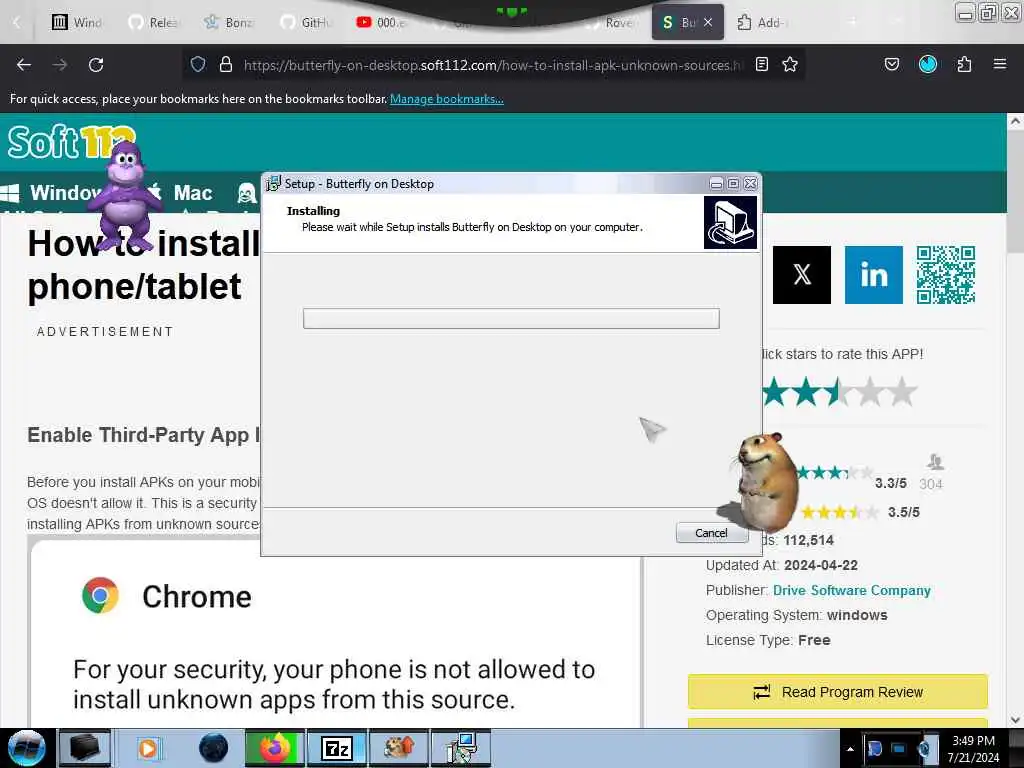Viewport: 1024px width, 768px height.
Task: Open the Firefox taskbar icon
Action: tap(274, 748)
